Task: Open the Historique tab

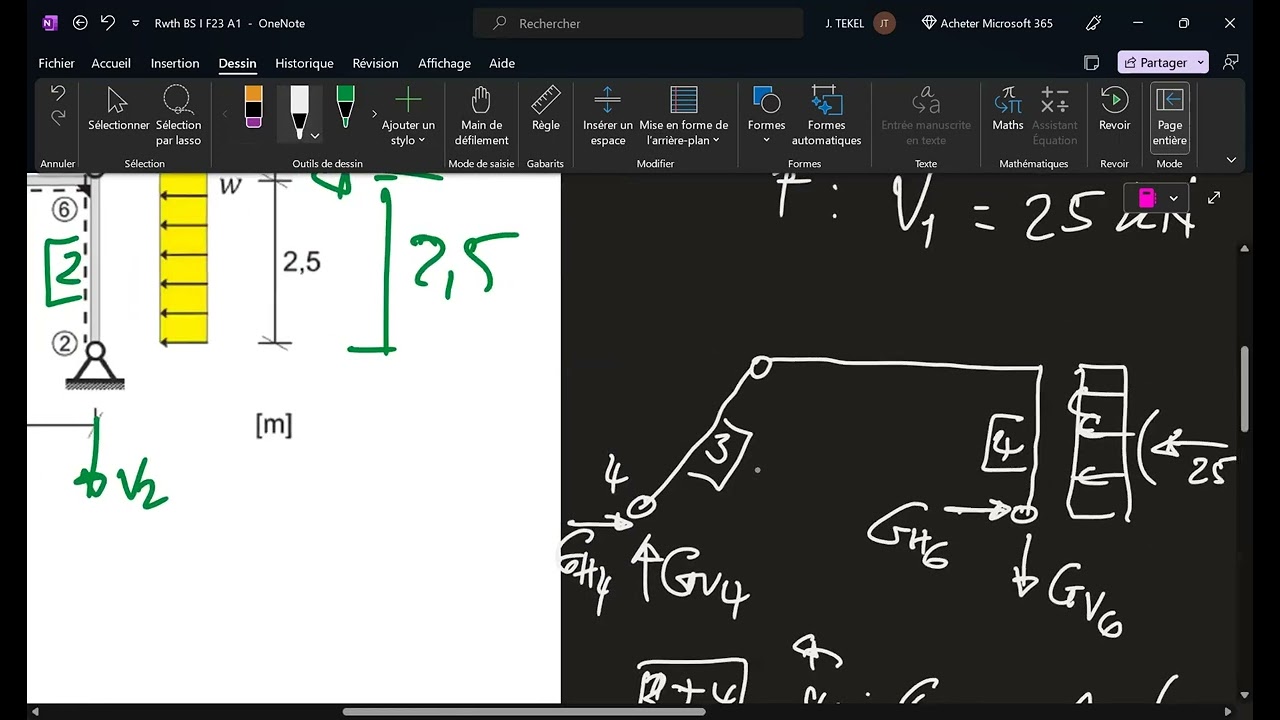Action: click(304, 63)
